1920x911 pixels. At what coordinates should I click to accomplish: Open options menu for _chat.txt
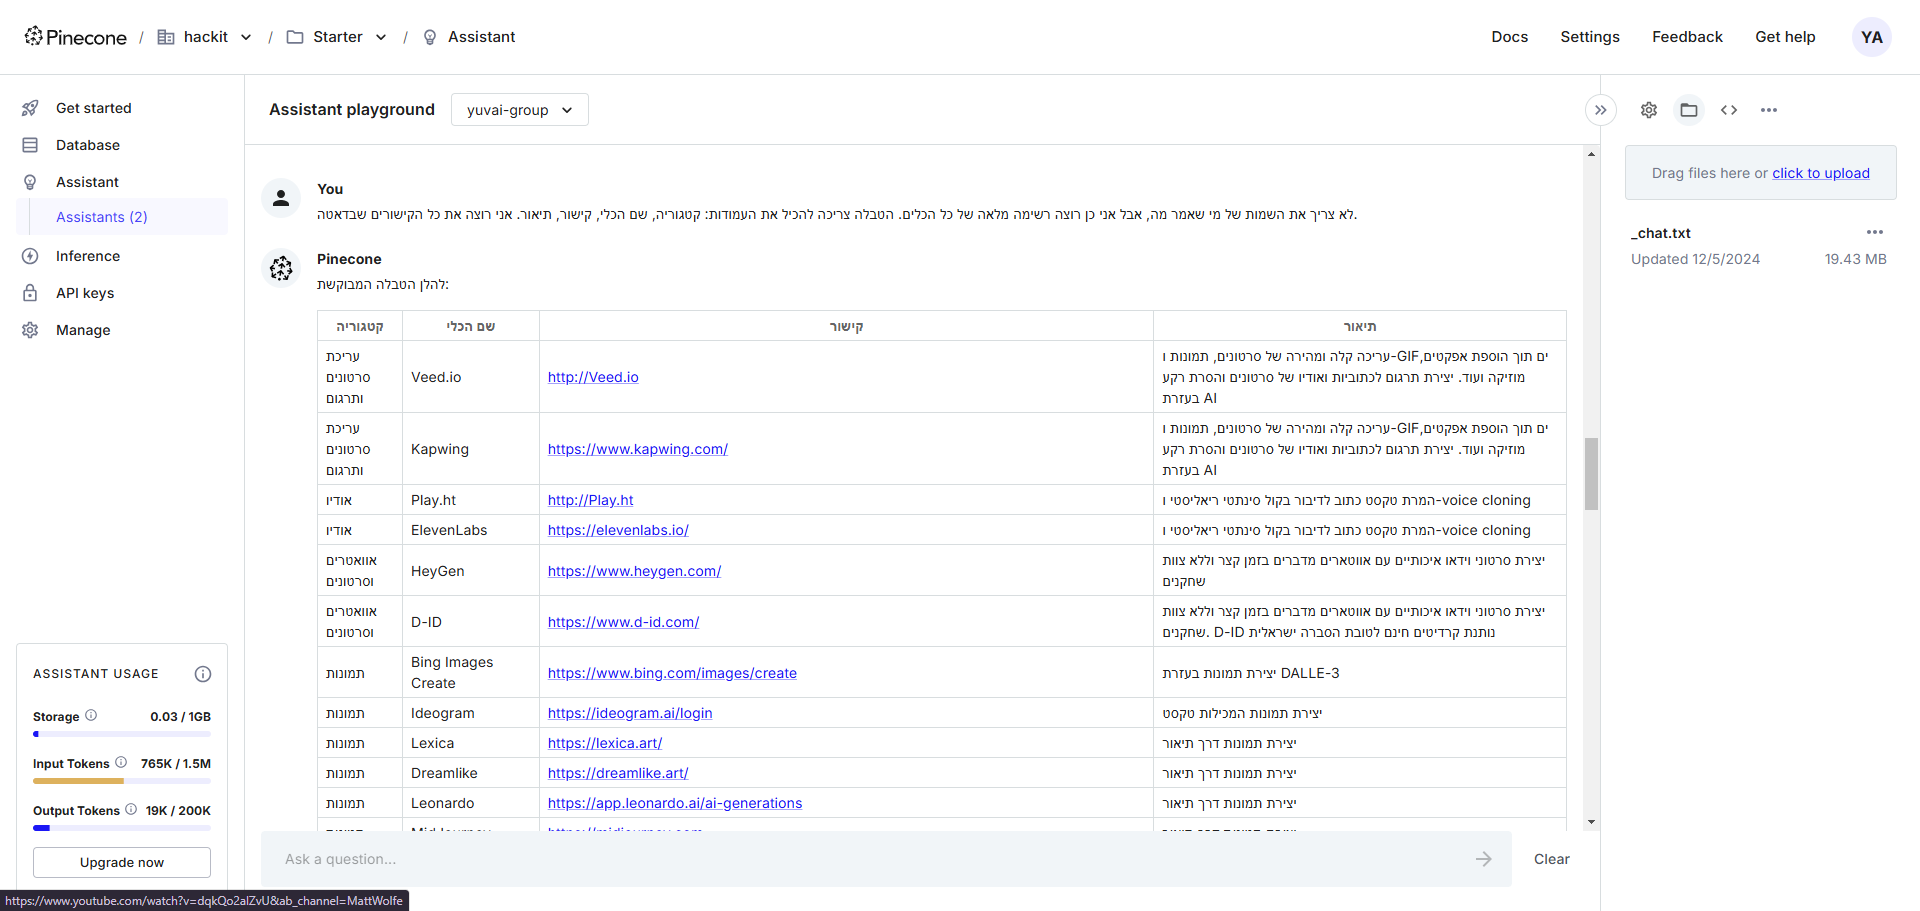1874,232
